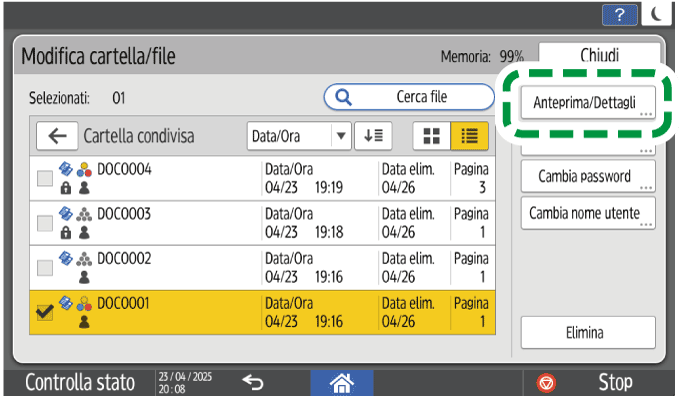Switch to thumbnail grid view
679x396 pixels.
point(431,136)
